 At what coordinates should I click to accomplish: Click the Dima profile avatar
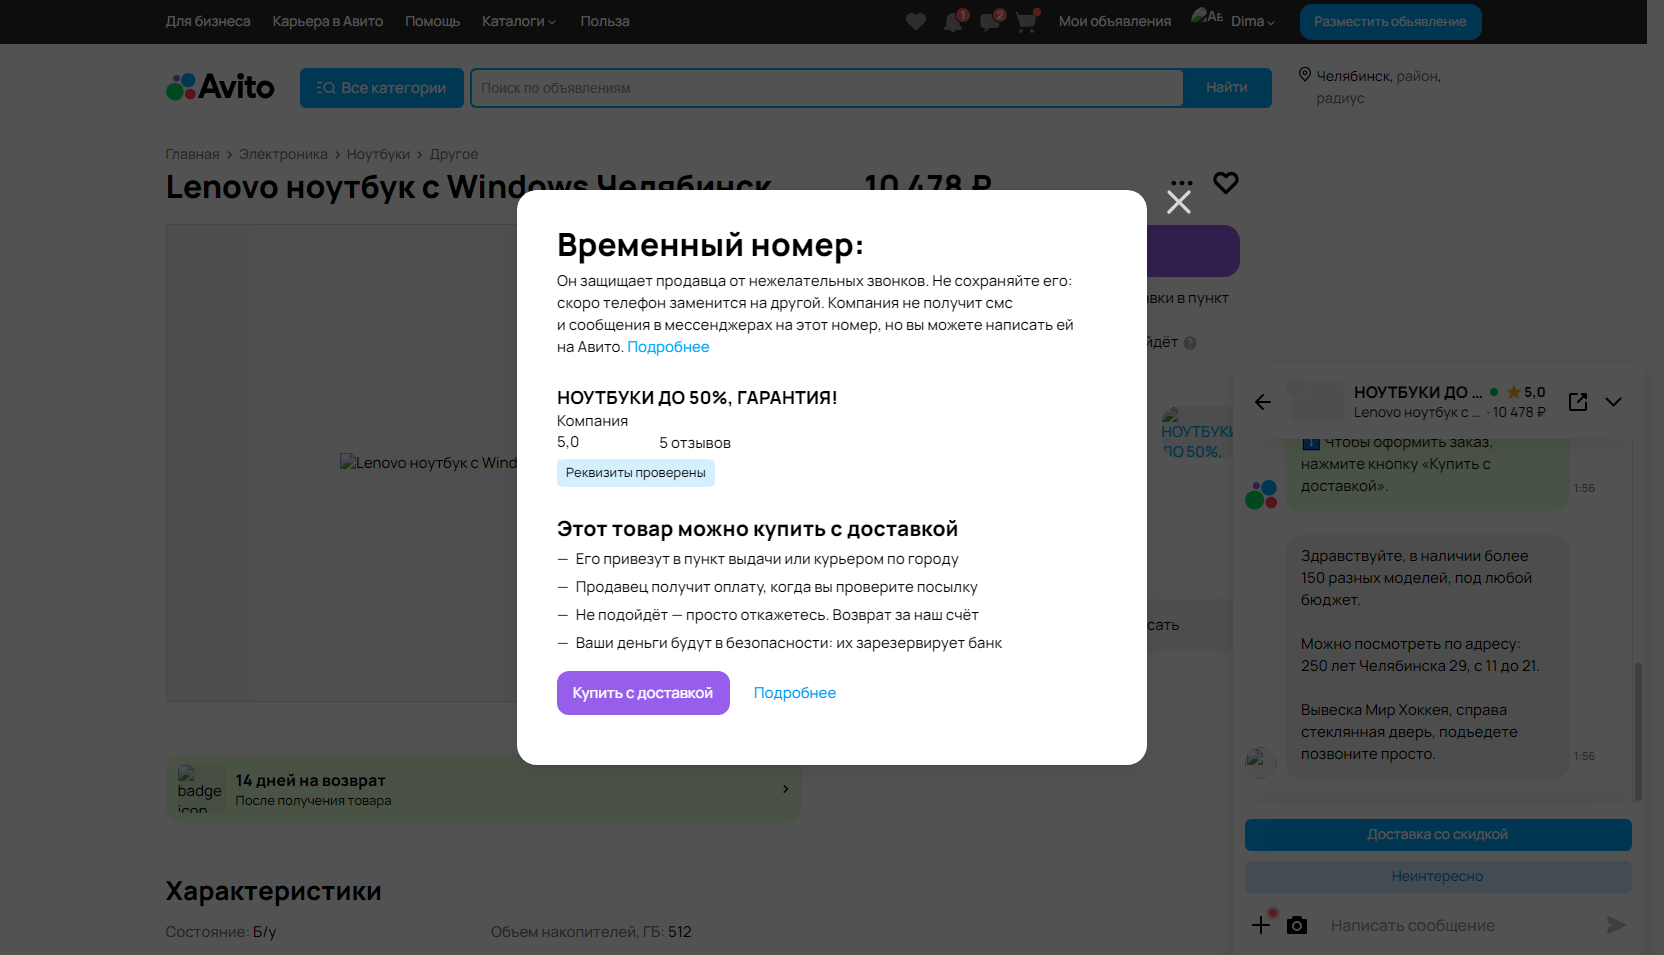coord(1207,16)
